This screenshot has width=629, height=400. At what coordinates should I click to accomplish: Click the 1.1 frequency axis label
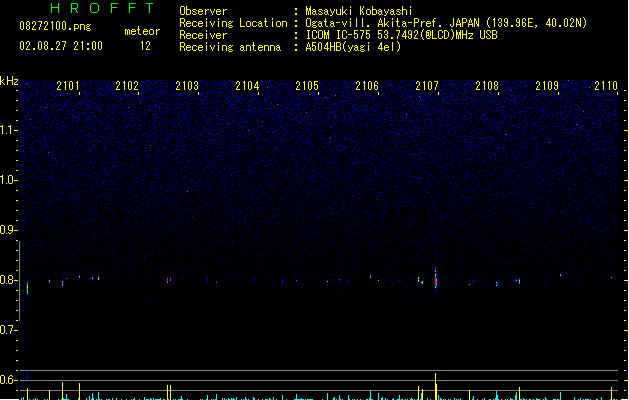pos(8,130)
